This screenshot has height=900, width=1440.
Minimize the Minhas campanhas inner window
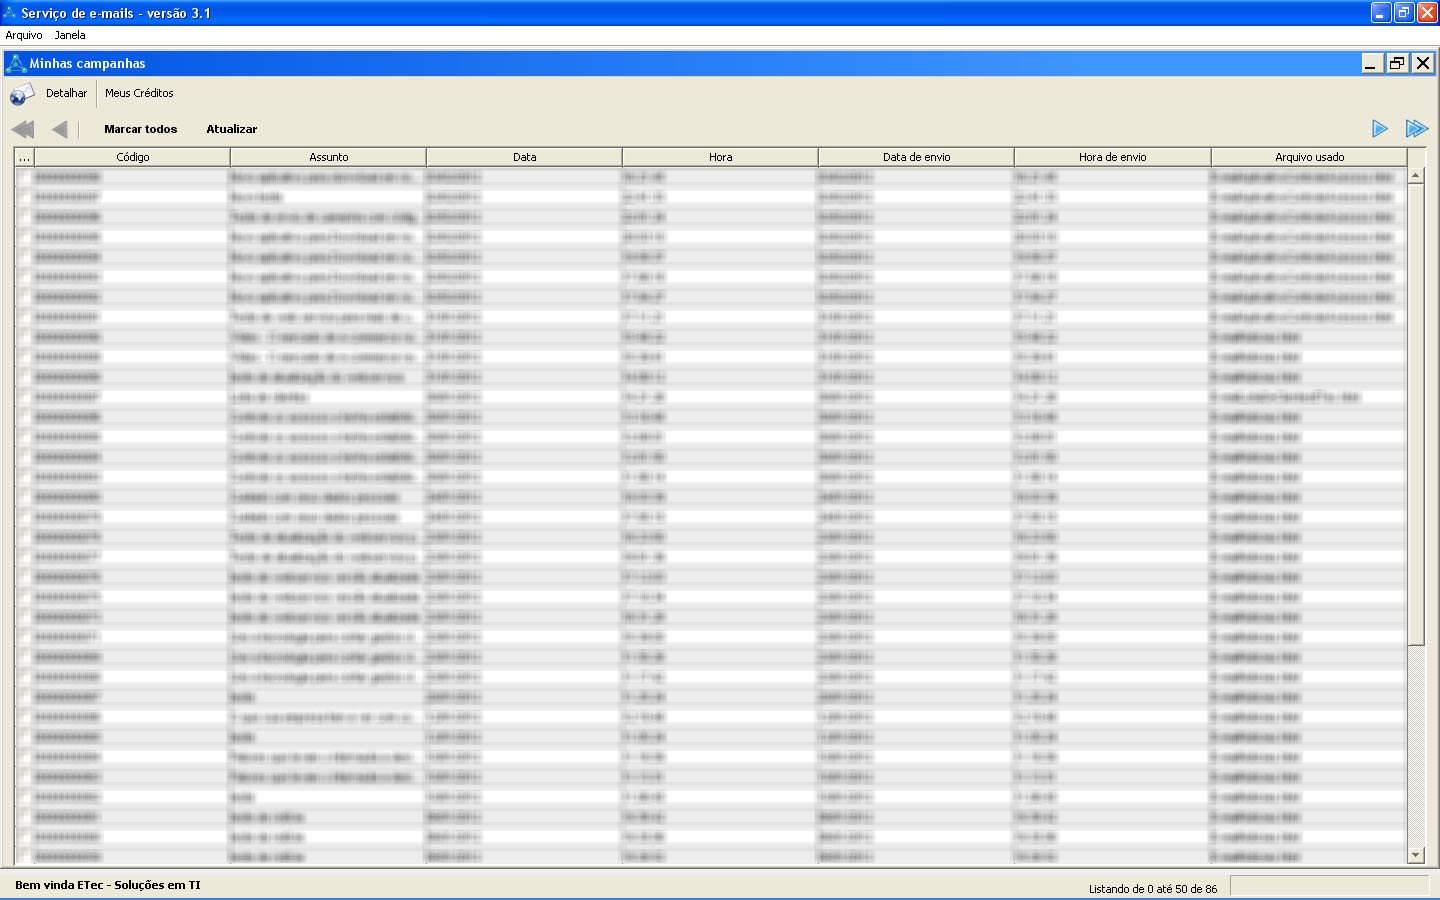click(1372, 63)
